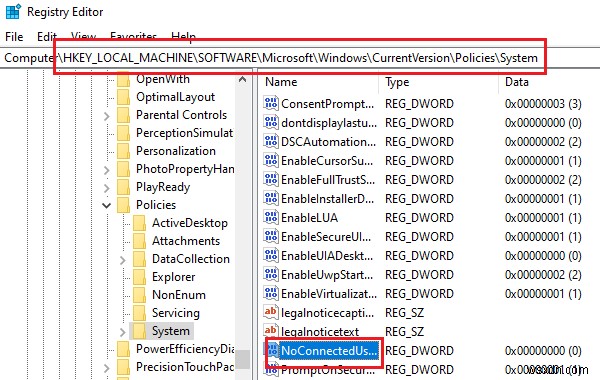
Task: Click the DWORD icon of dontdisplaylastu value
Action: point(271,122)
